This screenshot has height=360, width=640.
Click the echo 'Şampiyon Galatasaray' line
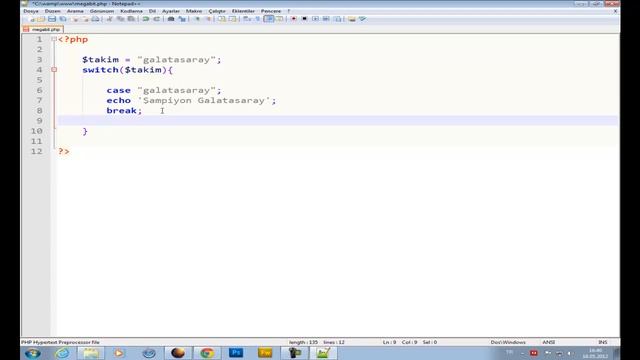pyautogui.click(x=191, y=100)
